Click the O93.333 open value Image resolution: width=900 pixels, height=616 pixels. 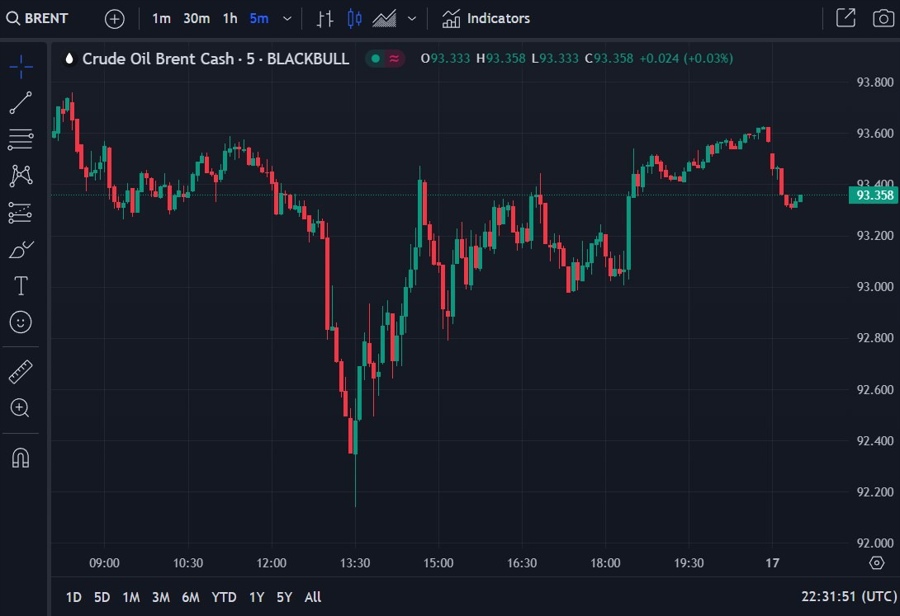pos(445,59)
